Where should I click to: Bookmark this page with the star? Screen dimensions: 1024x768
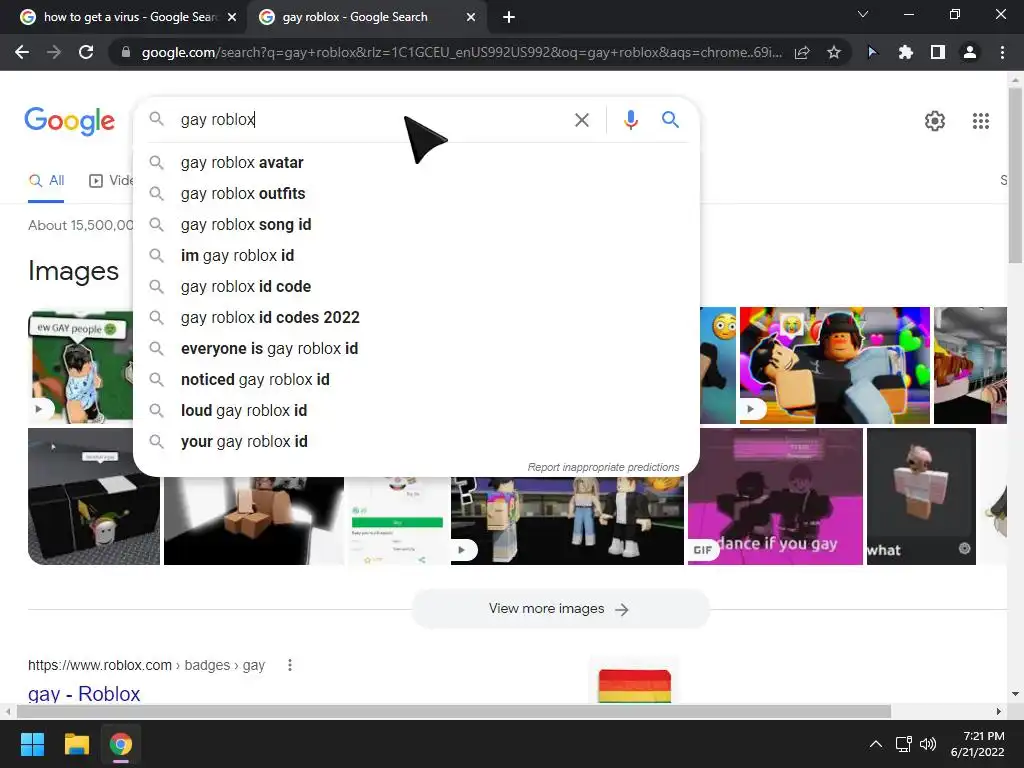click(833, 52)
